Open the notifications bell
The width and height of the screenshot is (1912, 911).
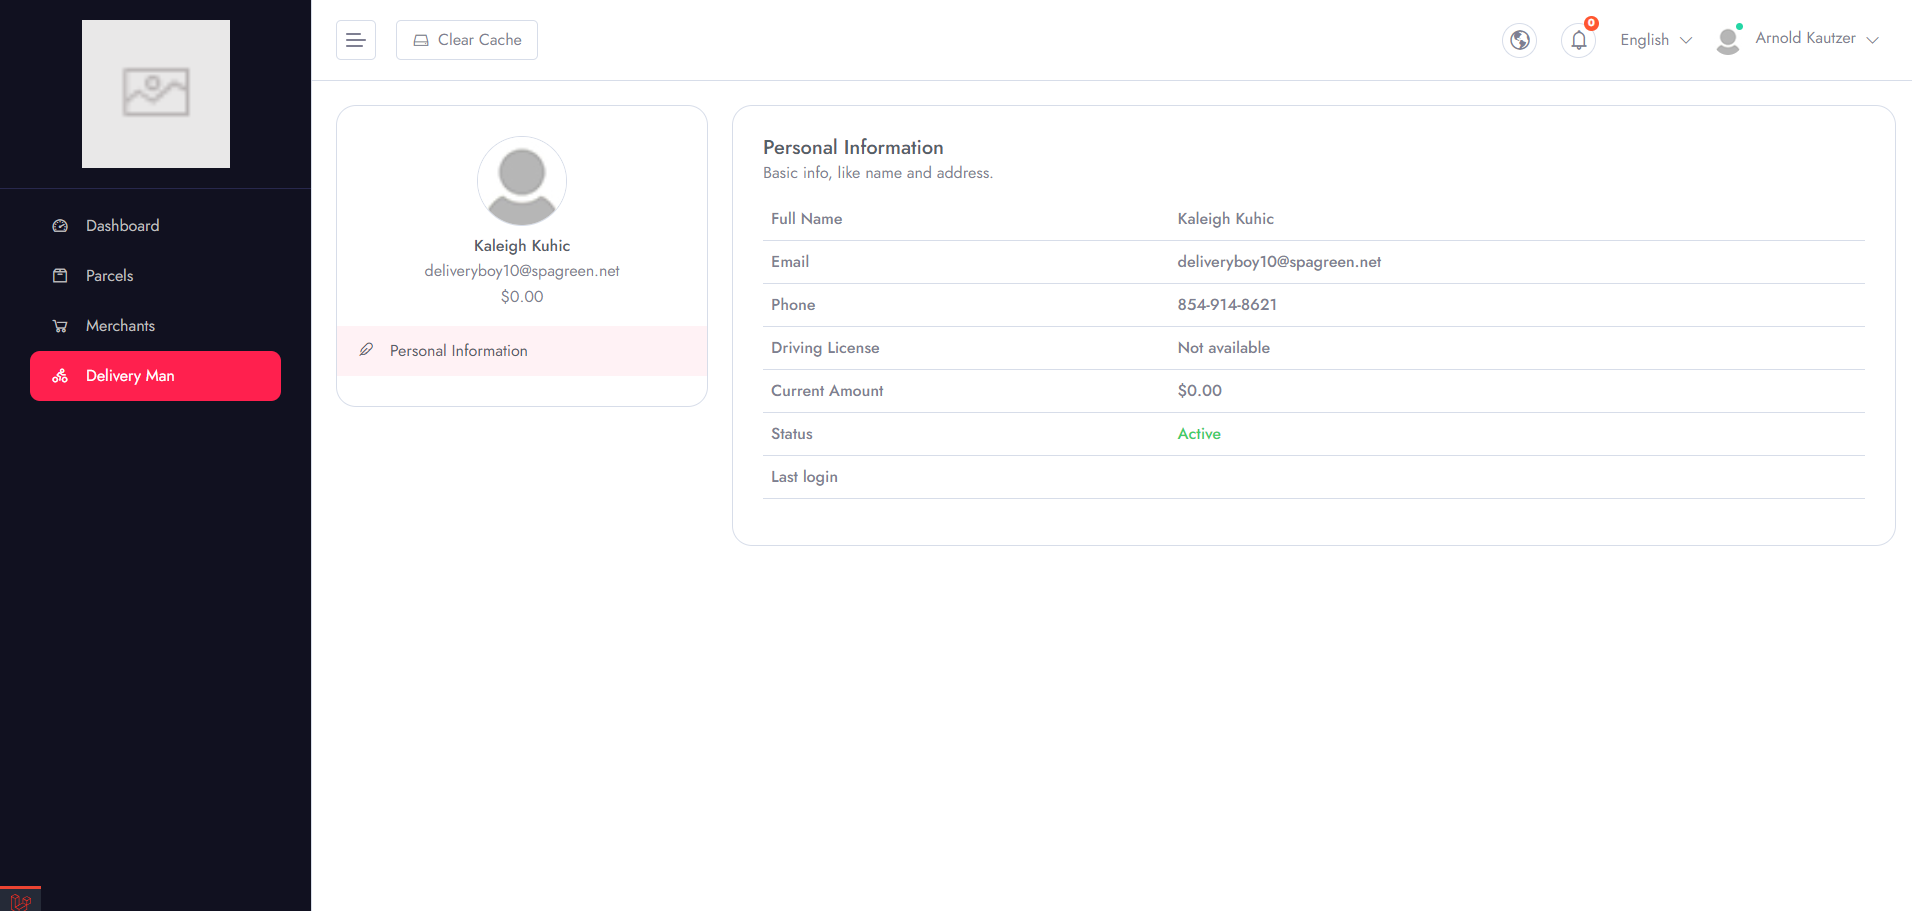[1579, 40]
